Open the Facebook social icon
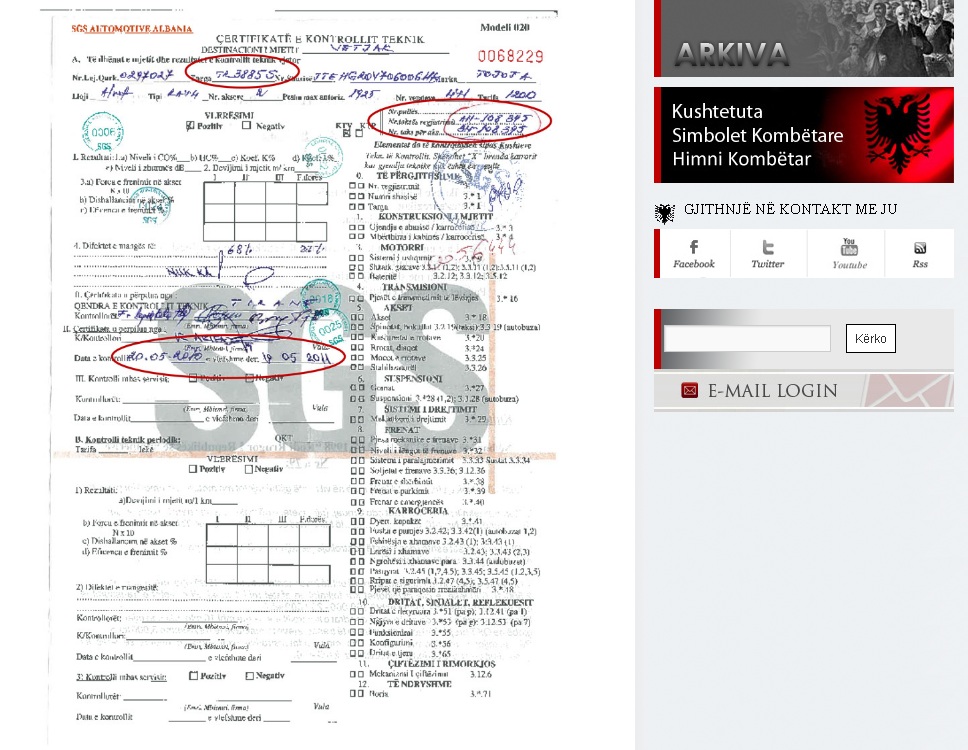The width and height of the screenshot is (968, 750). (x=693, y=254)
